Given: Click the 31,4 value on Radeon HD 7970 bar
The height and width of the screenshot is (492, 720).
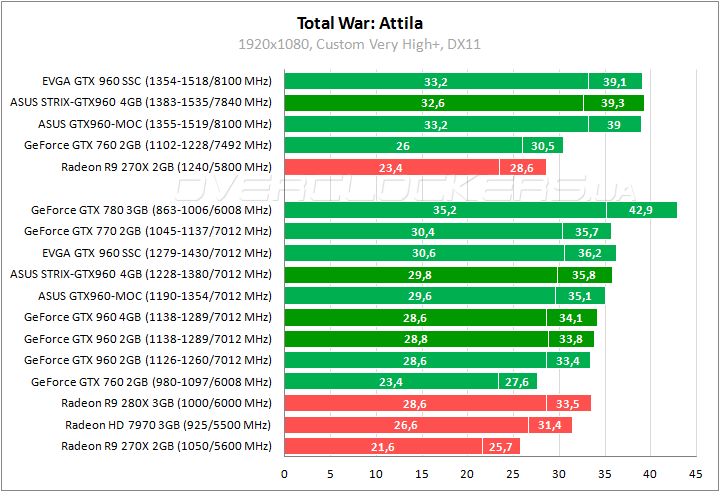Looking at the screenshot, I should coord(550,425).
